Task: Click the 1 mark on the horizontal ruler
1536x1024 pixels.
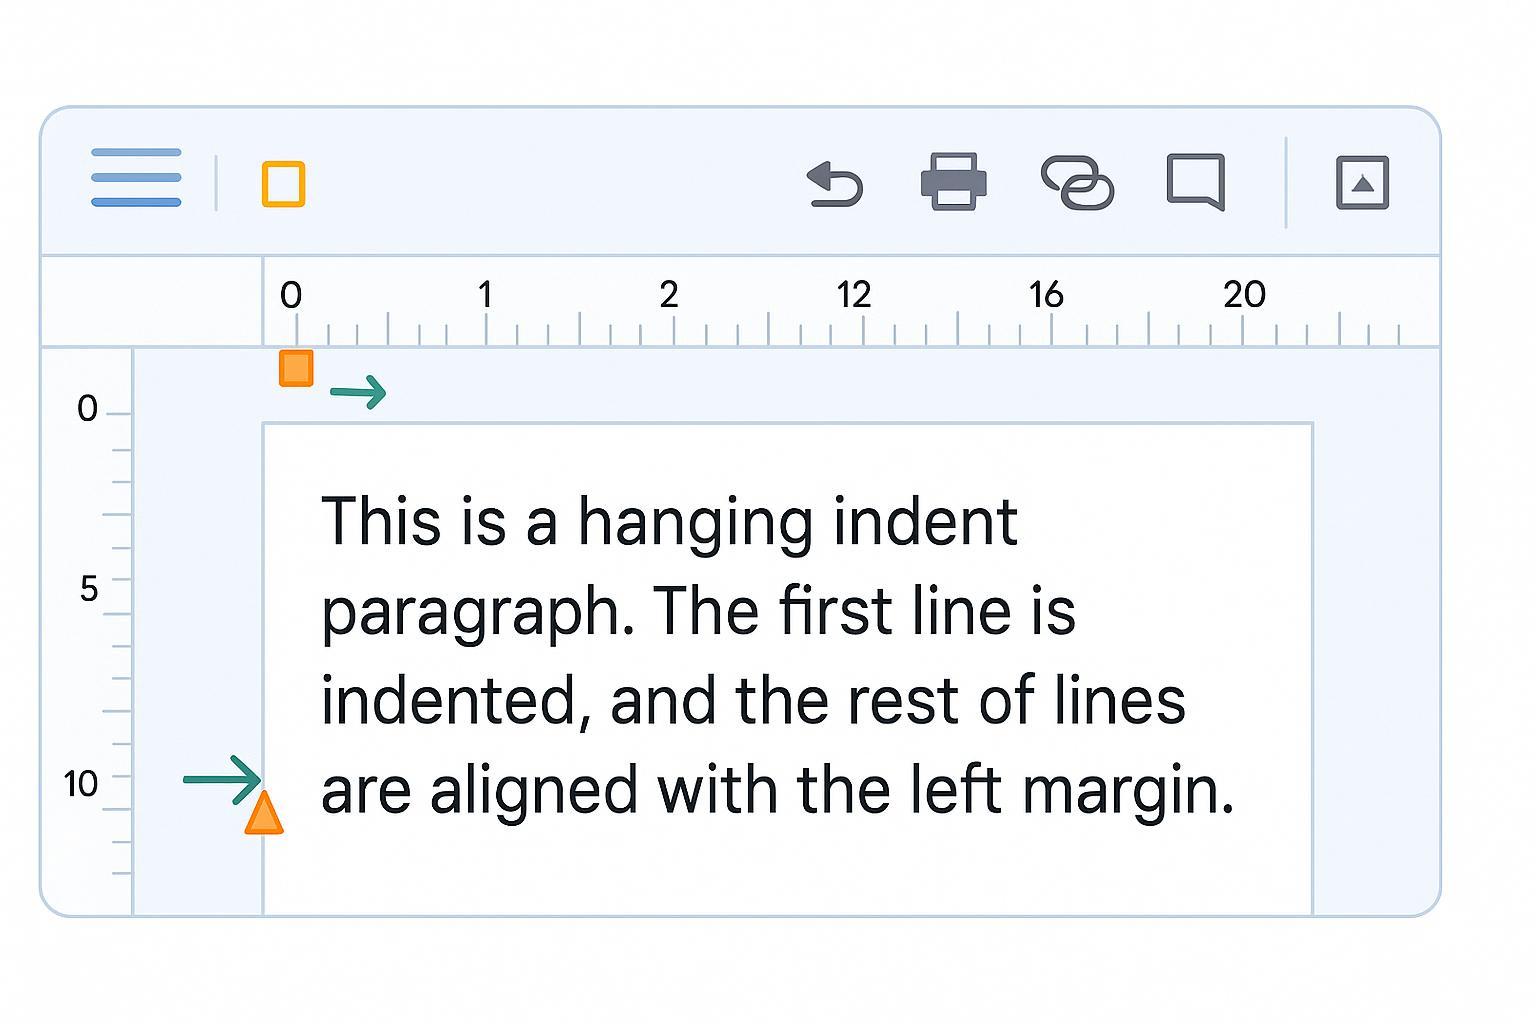Action: 485,295
